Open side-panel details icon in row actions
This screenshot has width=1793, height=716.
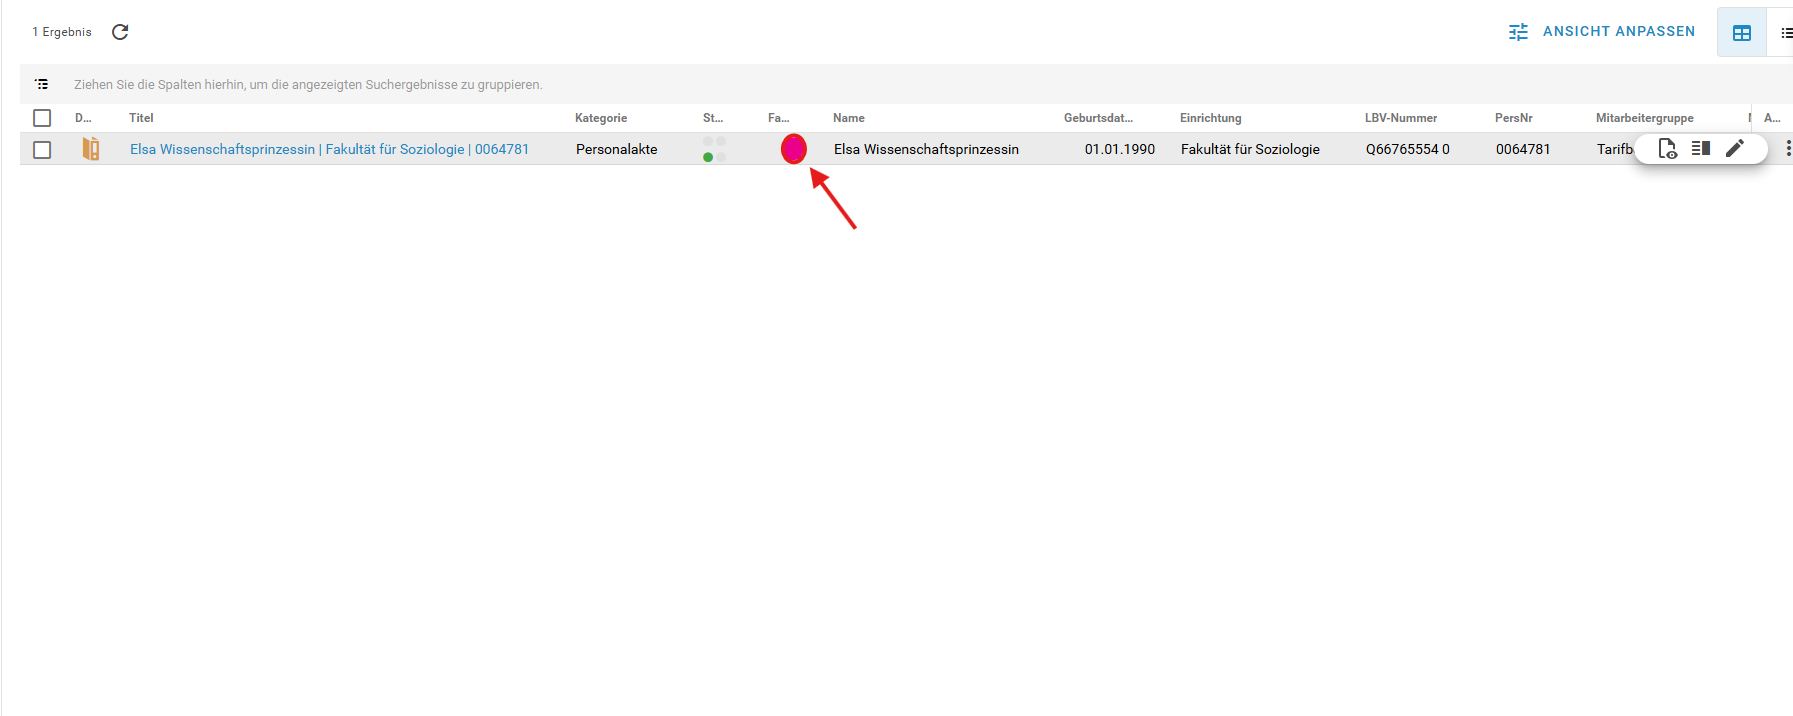point(1700,149)
